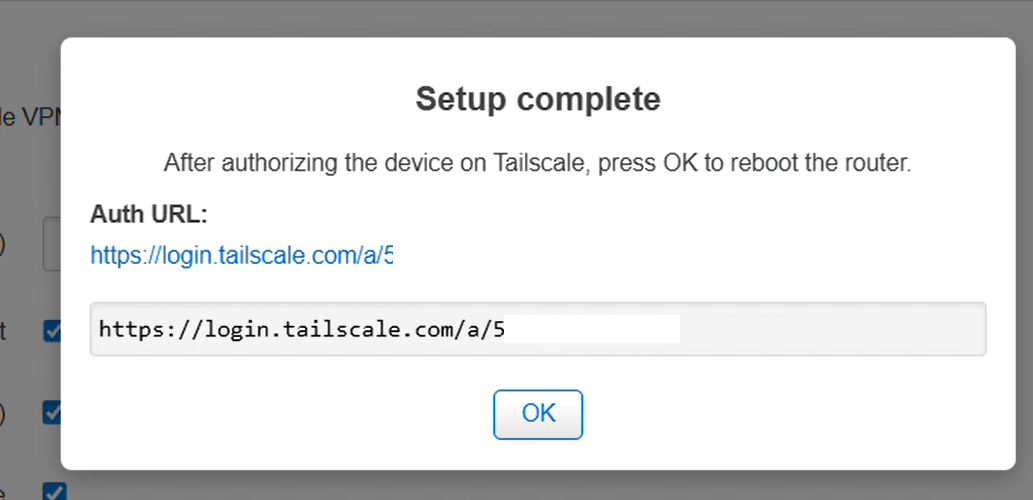The image size is (1033, 500).
Task: Click the word 'Setup' in the dialog title
Action: click(x=458, y=99)
